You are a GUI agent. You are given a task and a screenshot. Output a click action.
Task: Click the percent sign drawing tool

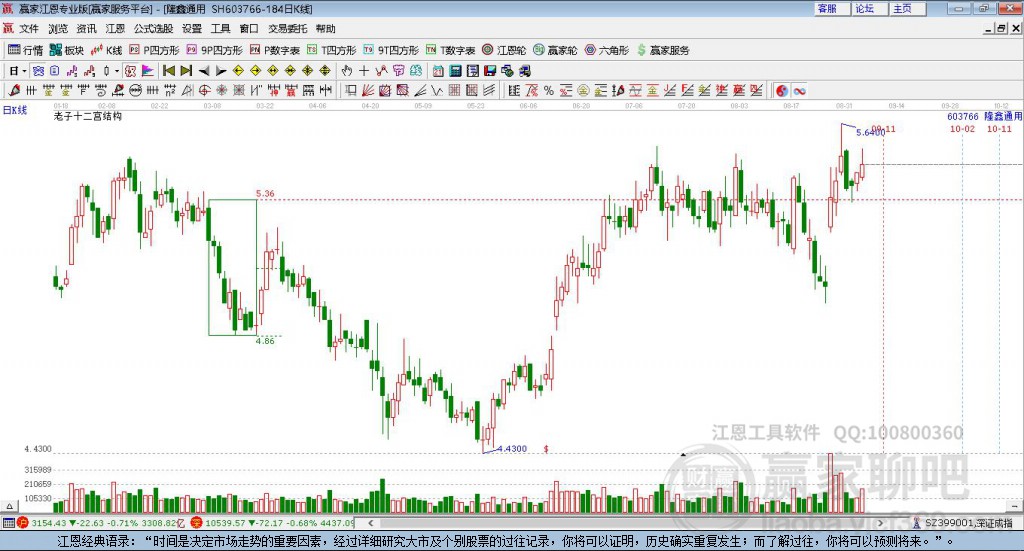[x=549, y=91]
